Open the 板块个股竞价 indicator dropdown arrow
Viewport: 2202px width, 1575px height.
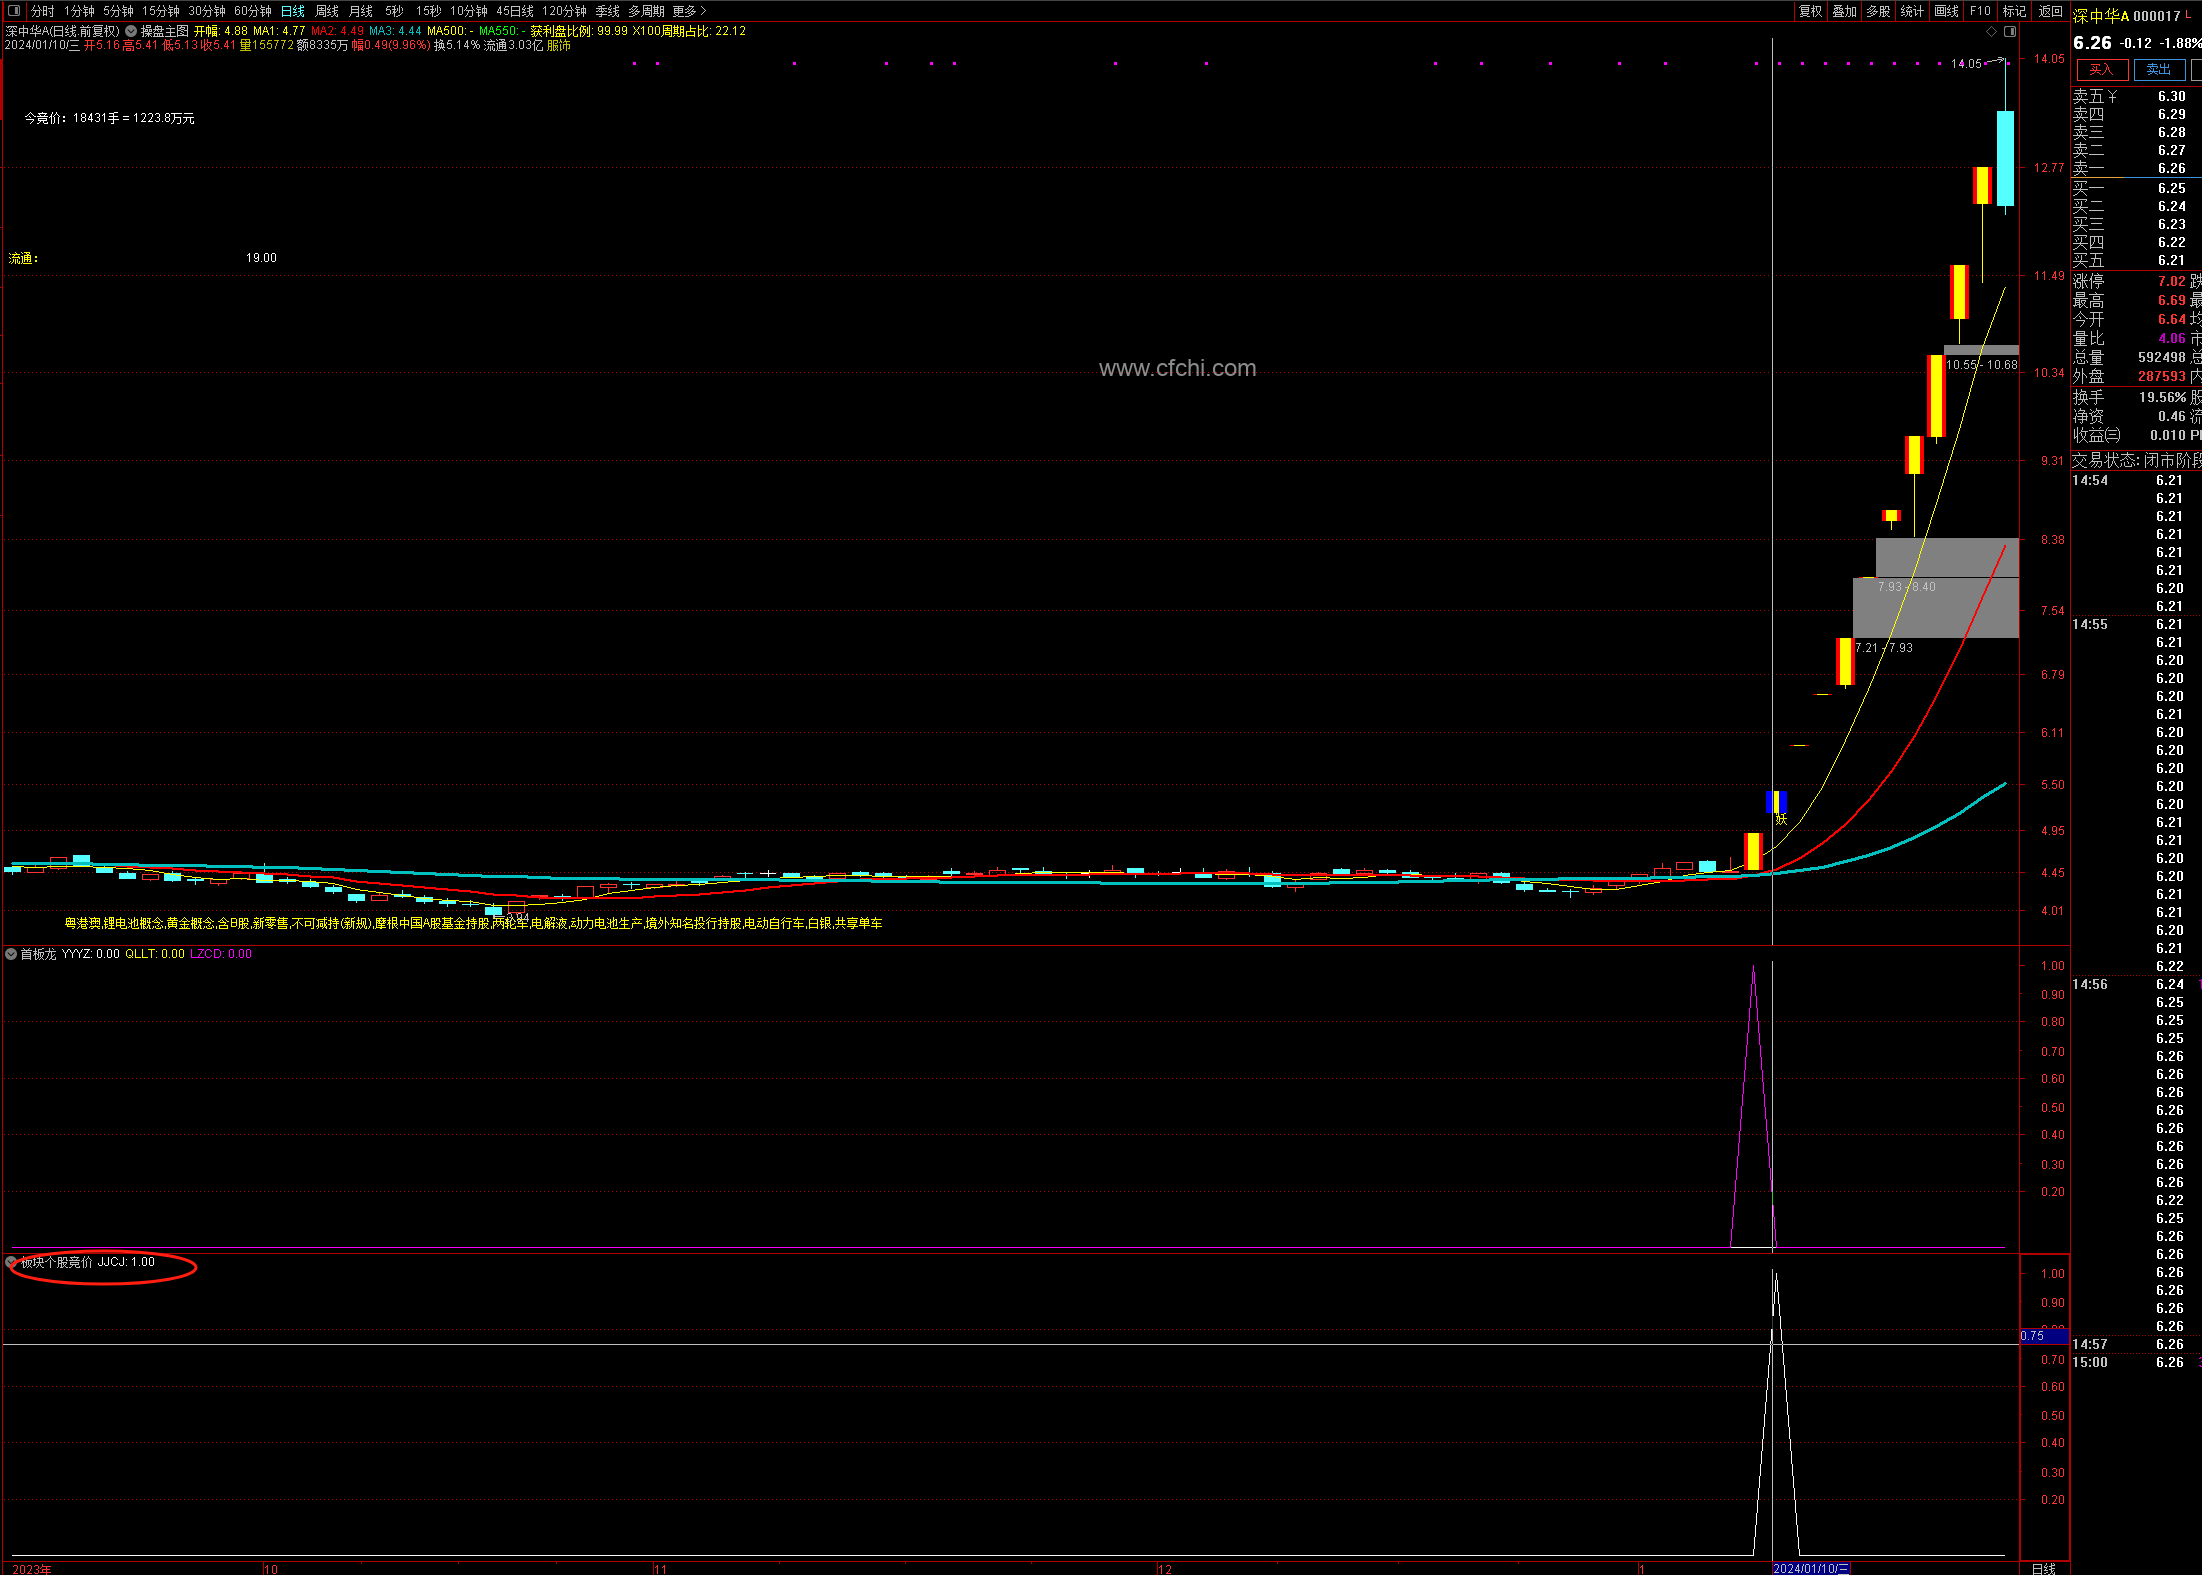(11, 1262)
